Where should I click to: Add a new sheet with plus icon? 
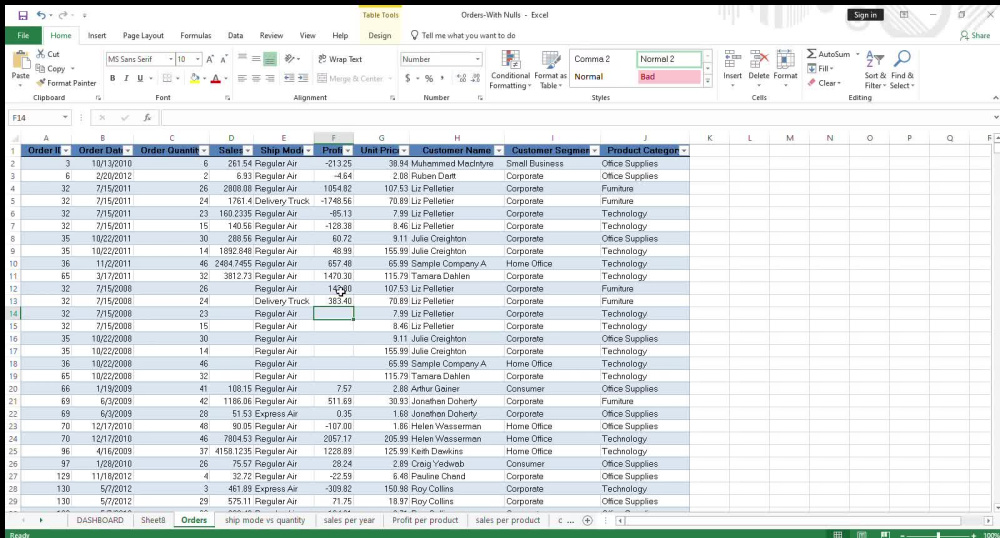tap(587, 521)
